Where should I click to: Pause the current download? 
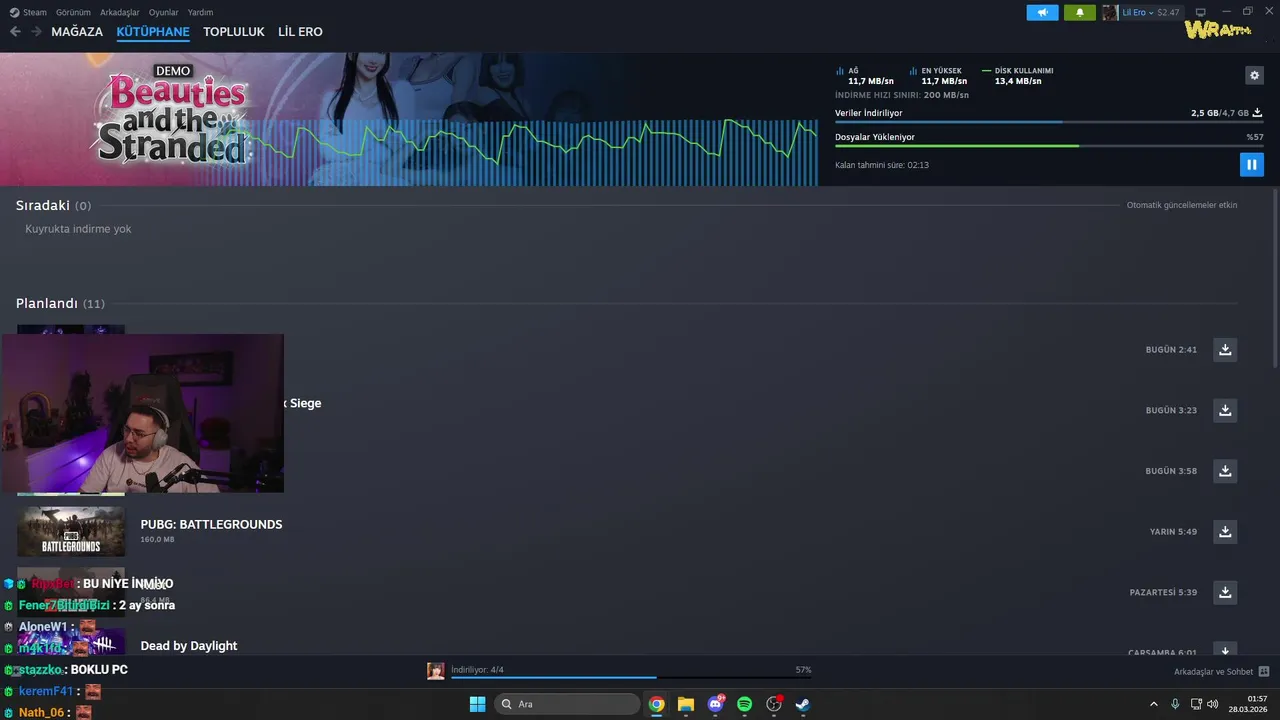pyautogui.click(x=1251, y=165)
